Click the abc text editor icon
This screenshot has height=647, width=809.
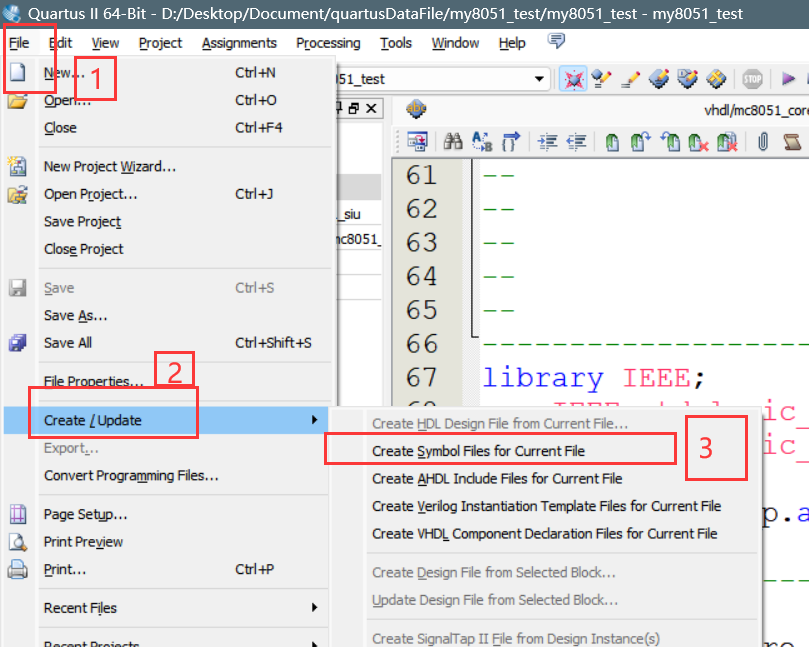pyautogui.click(x=416, y=109)
